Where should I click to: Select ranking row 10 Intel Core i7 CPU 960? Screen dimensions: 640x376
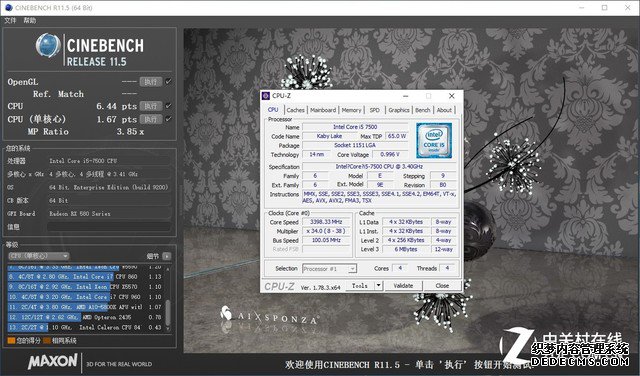tap(86, 297)
